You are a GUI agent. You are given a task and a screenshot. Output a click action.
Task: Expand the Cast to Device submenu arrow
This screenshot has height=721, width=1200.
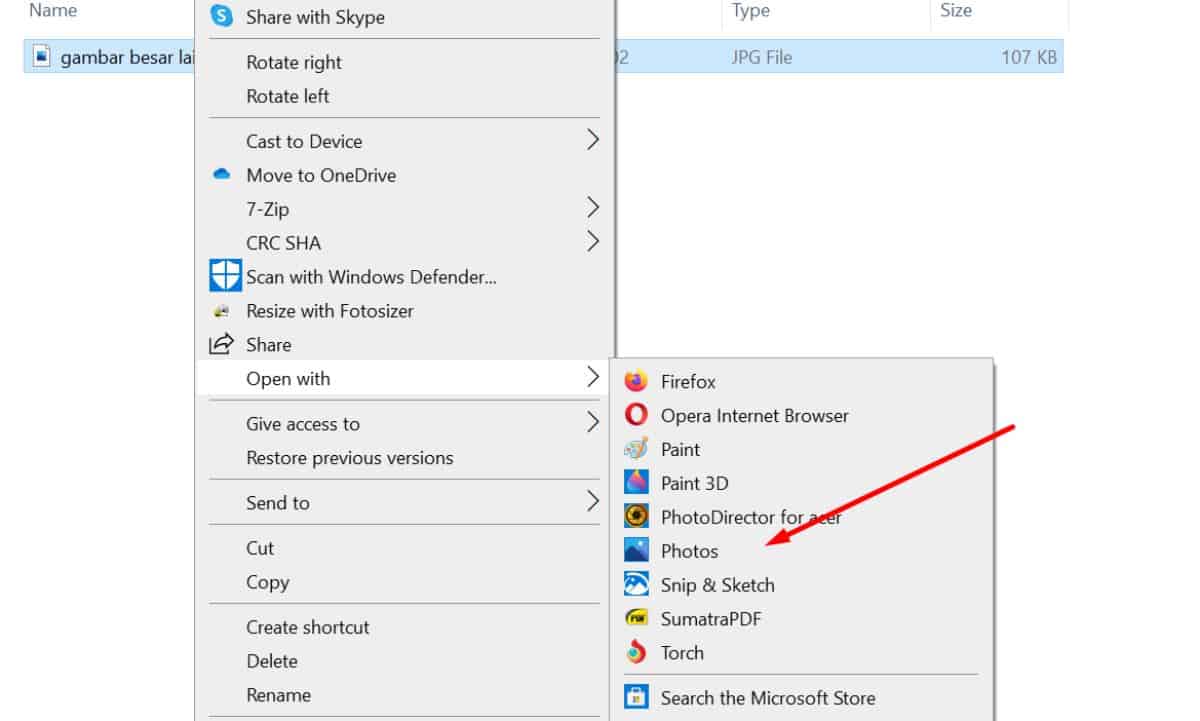coord(593,140)
